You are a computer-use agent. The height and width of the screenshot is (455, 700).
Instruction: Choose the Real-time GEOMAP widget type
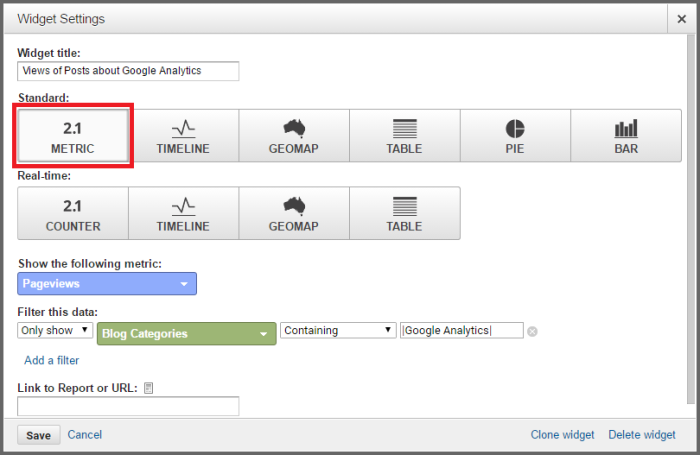coord(294,213)
